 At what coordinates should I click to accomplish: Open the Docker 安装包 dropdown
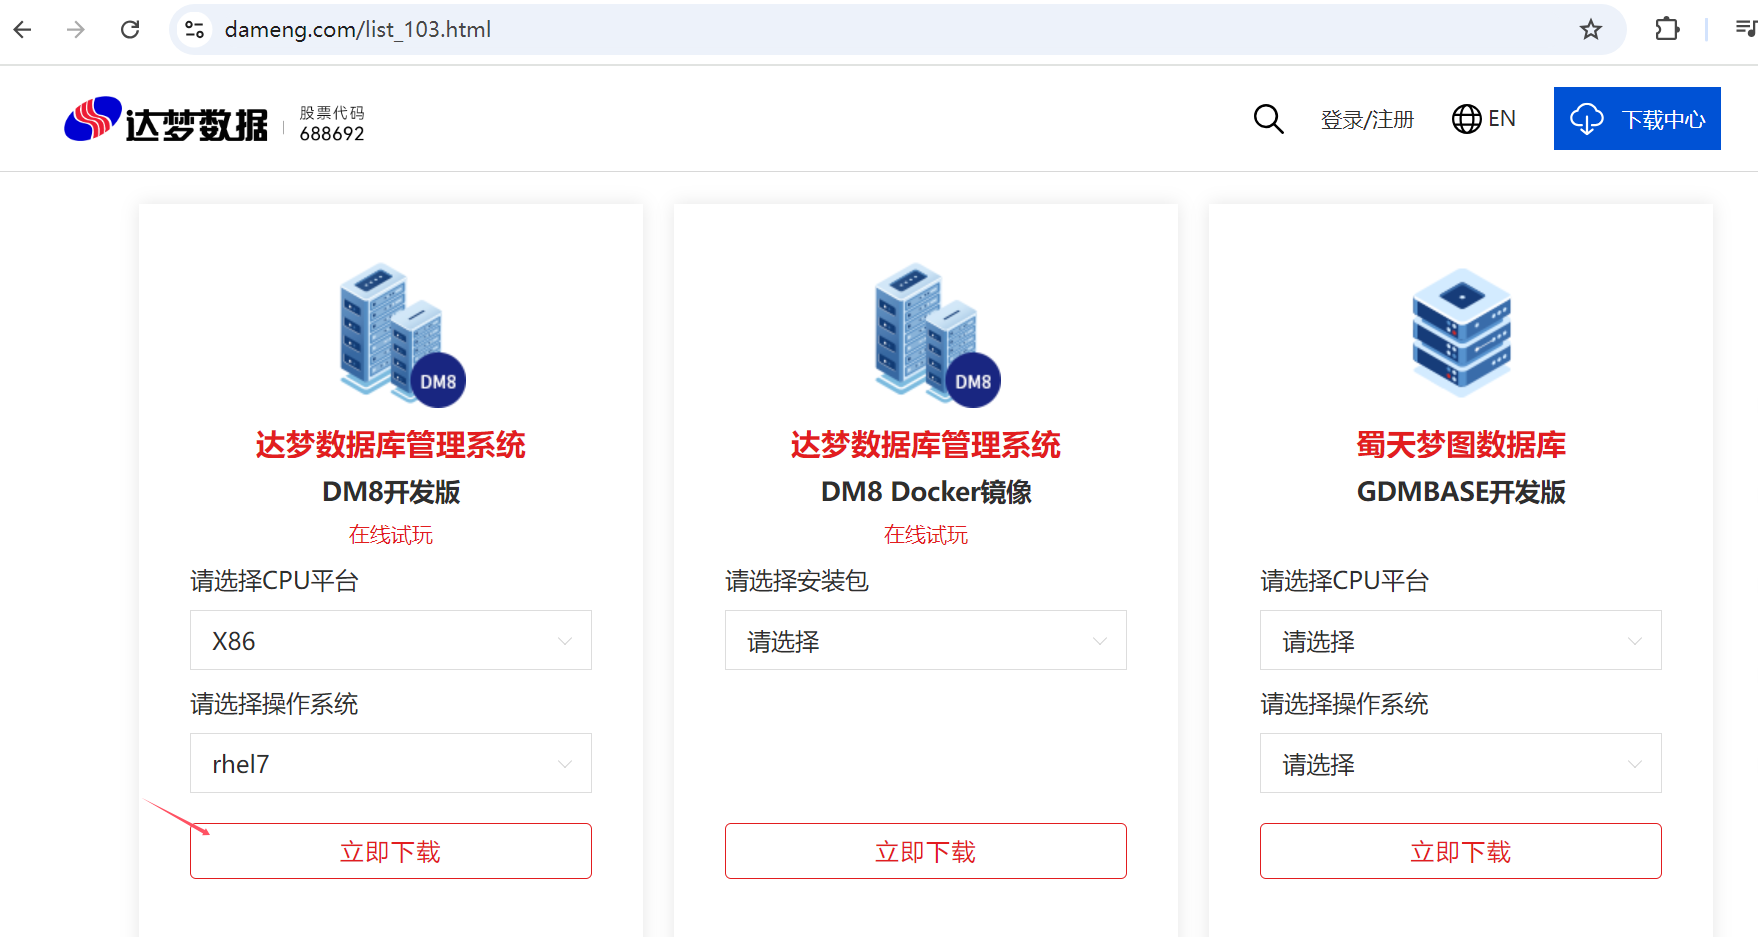(926, 640)
